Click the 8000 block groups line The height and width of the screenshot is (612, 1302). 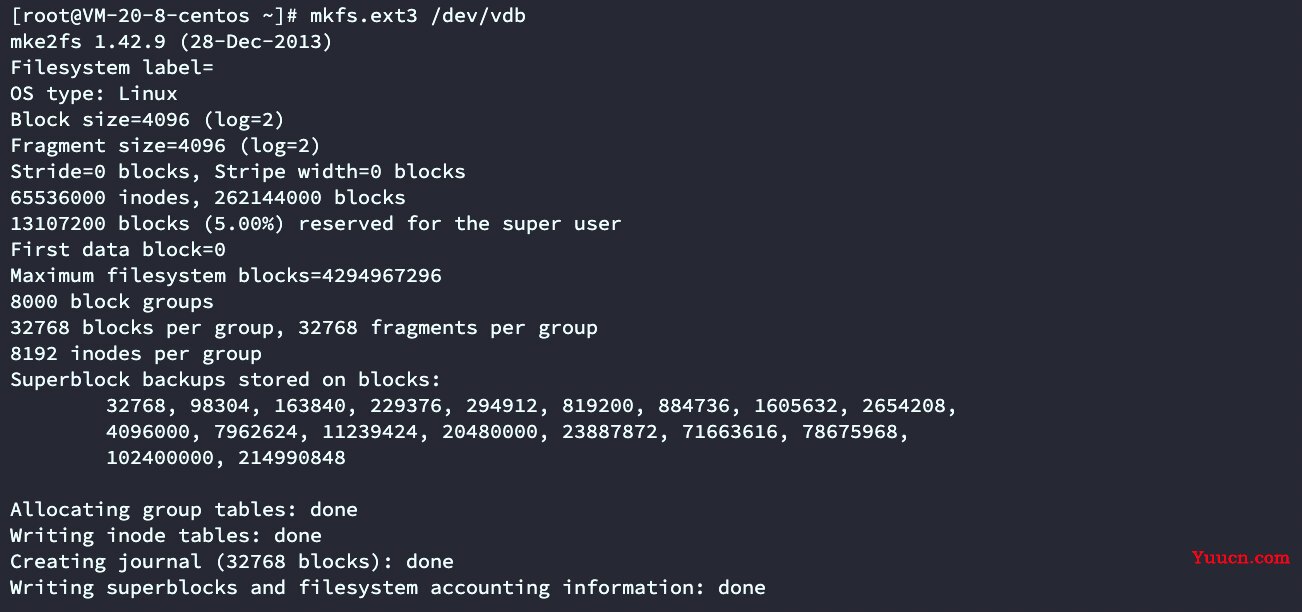tap(112, 302)
